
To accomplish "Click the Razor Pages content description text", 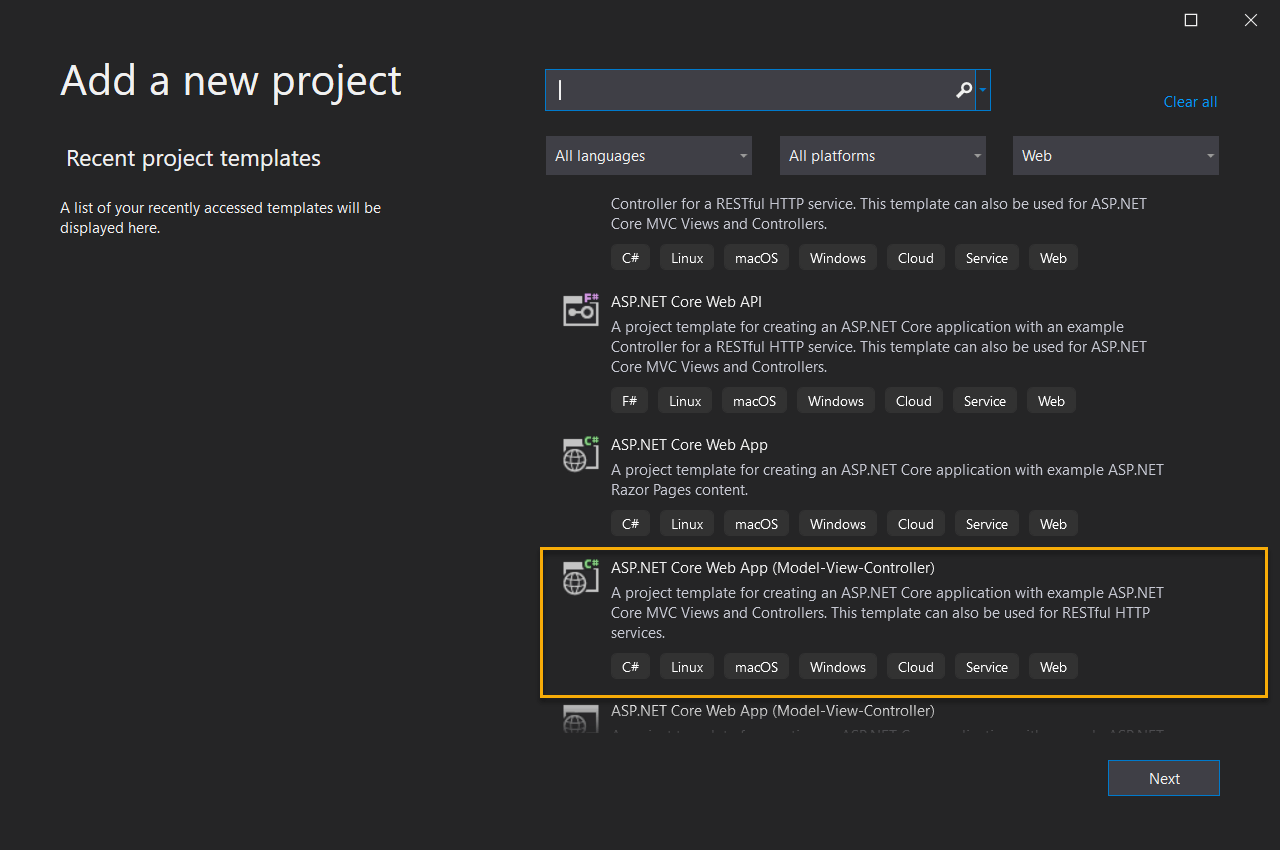I will click(x=887, y=480).
